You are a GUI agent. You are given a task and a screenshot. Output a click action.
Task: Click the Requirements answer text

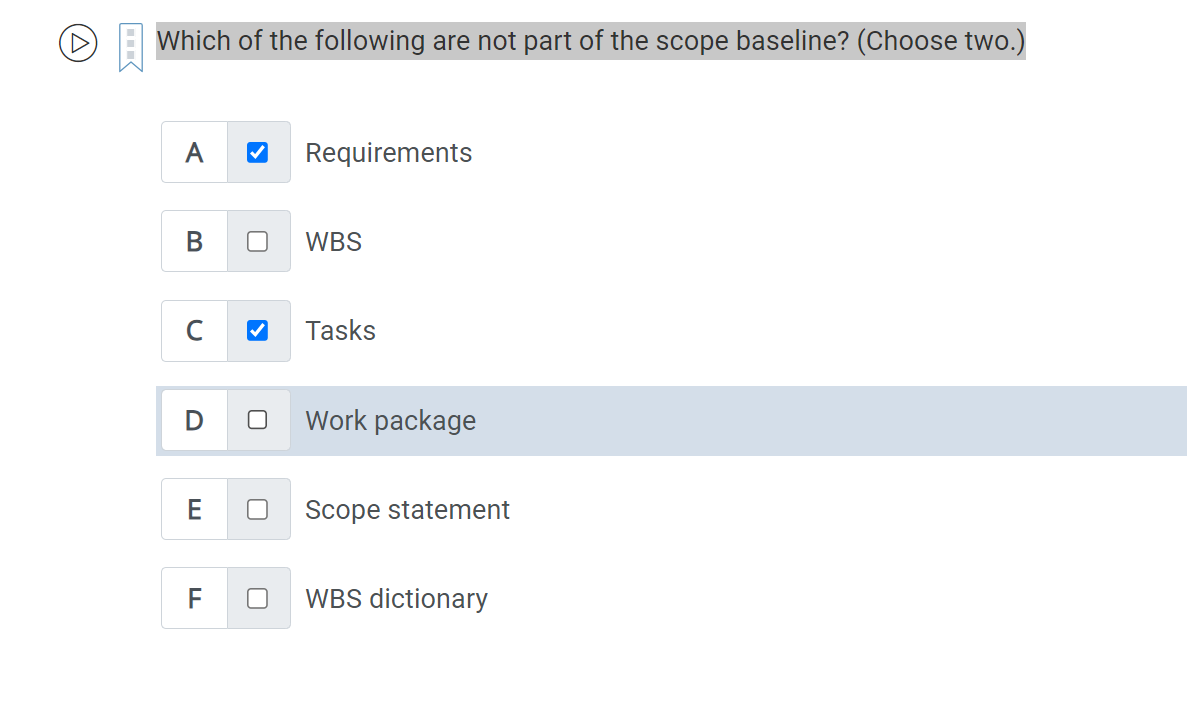388,153
